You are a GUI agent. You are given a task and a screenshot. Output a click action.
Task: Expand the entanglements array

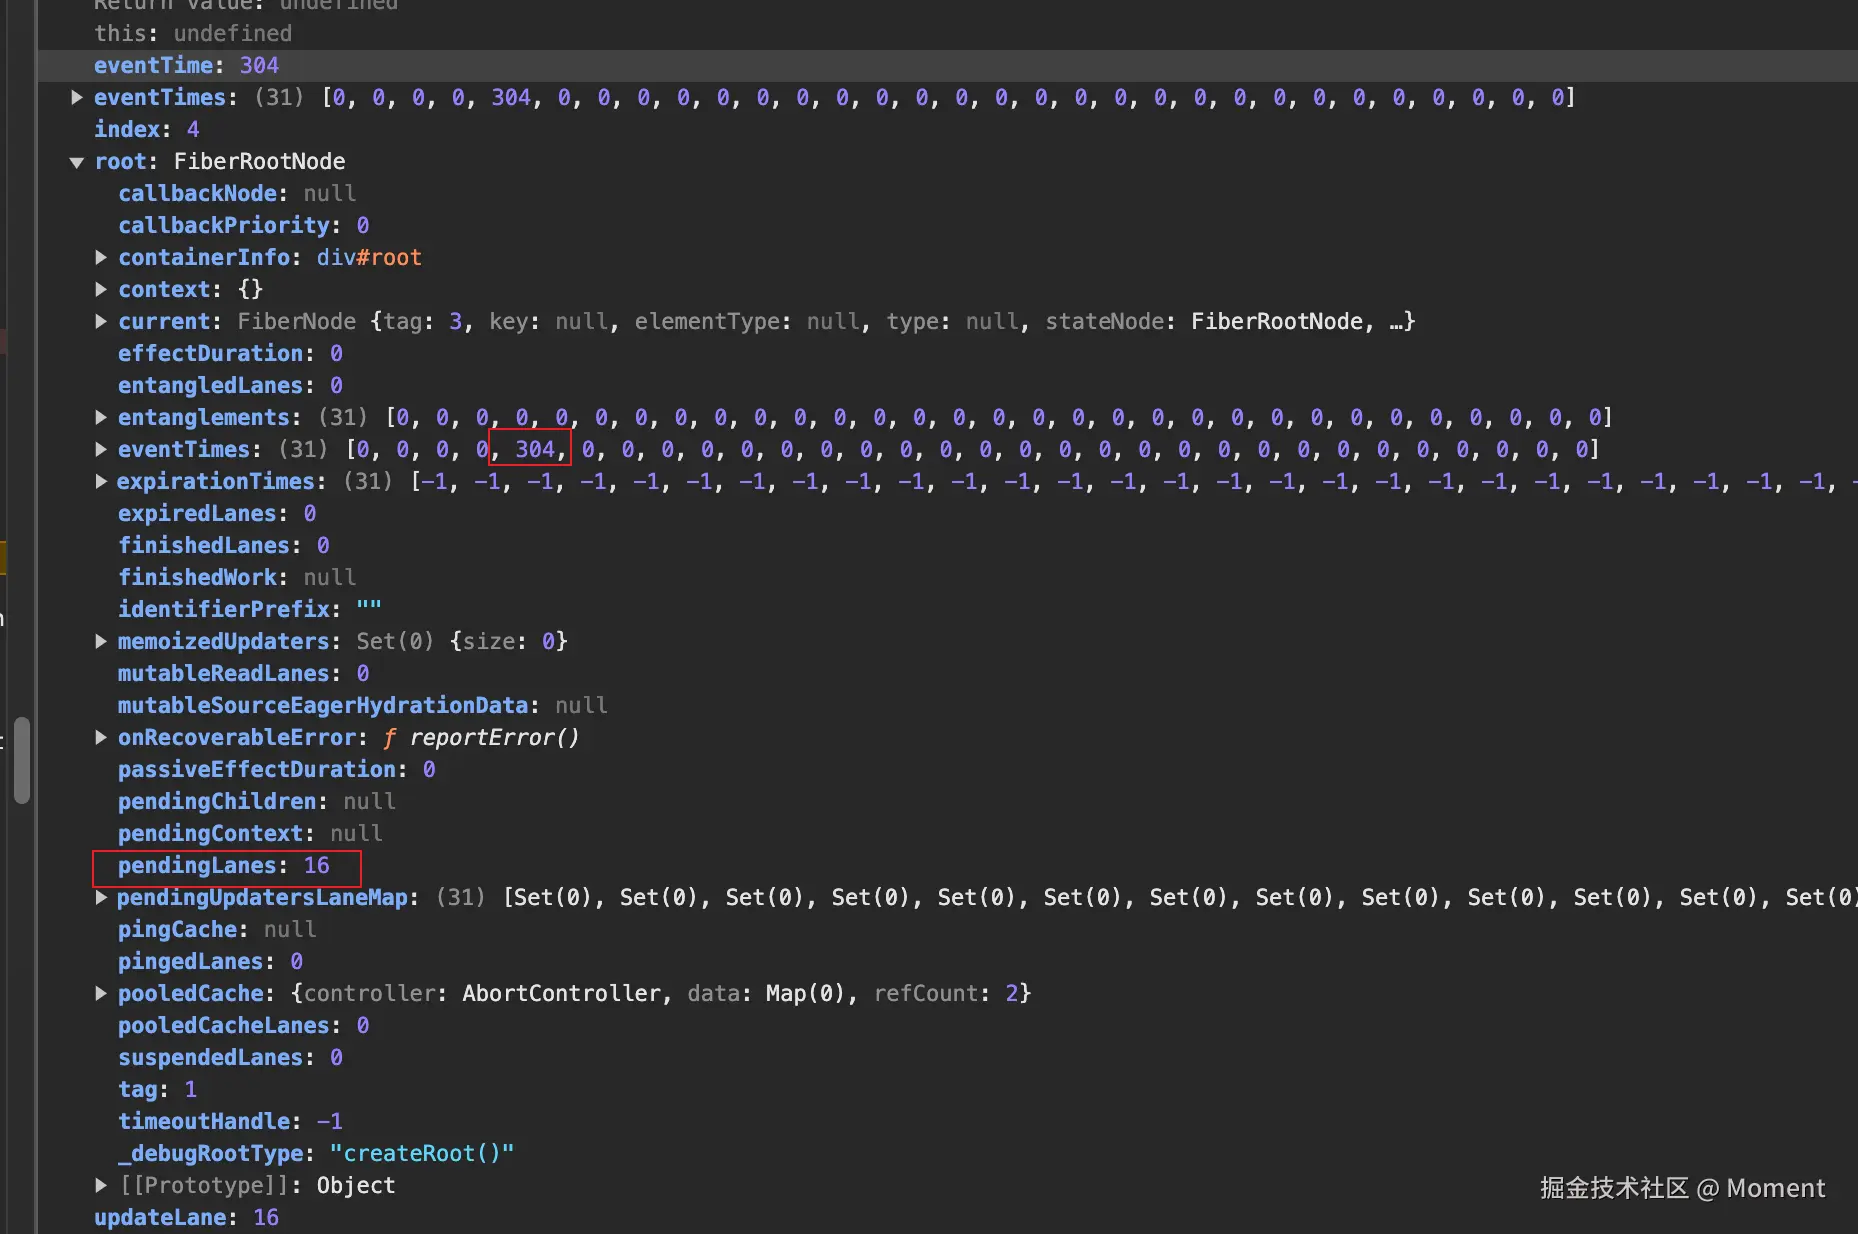pos(101,417)
